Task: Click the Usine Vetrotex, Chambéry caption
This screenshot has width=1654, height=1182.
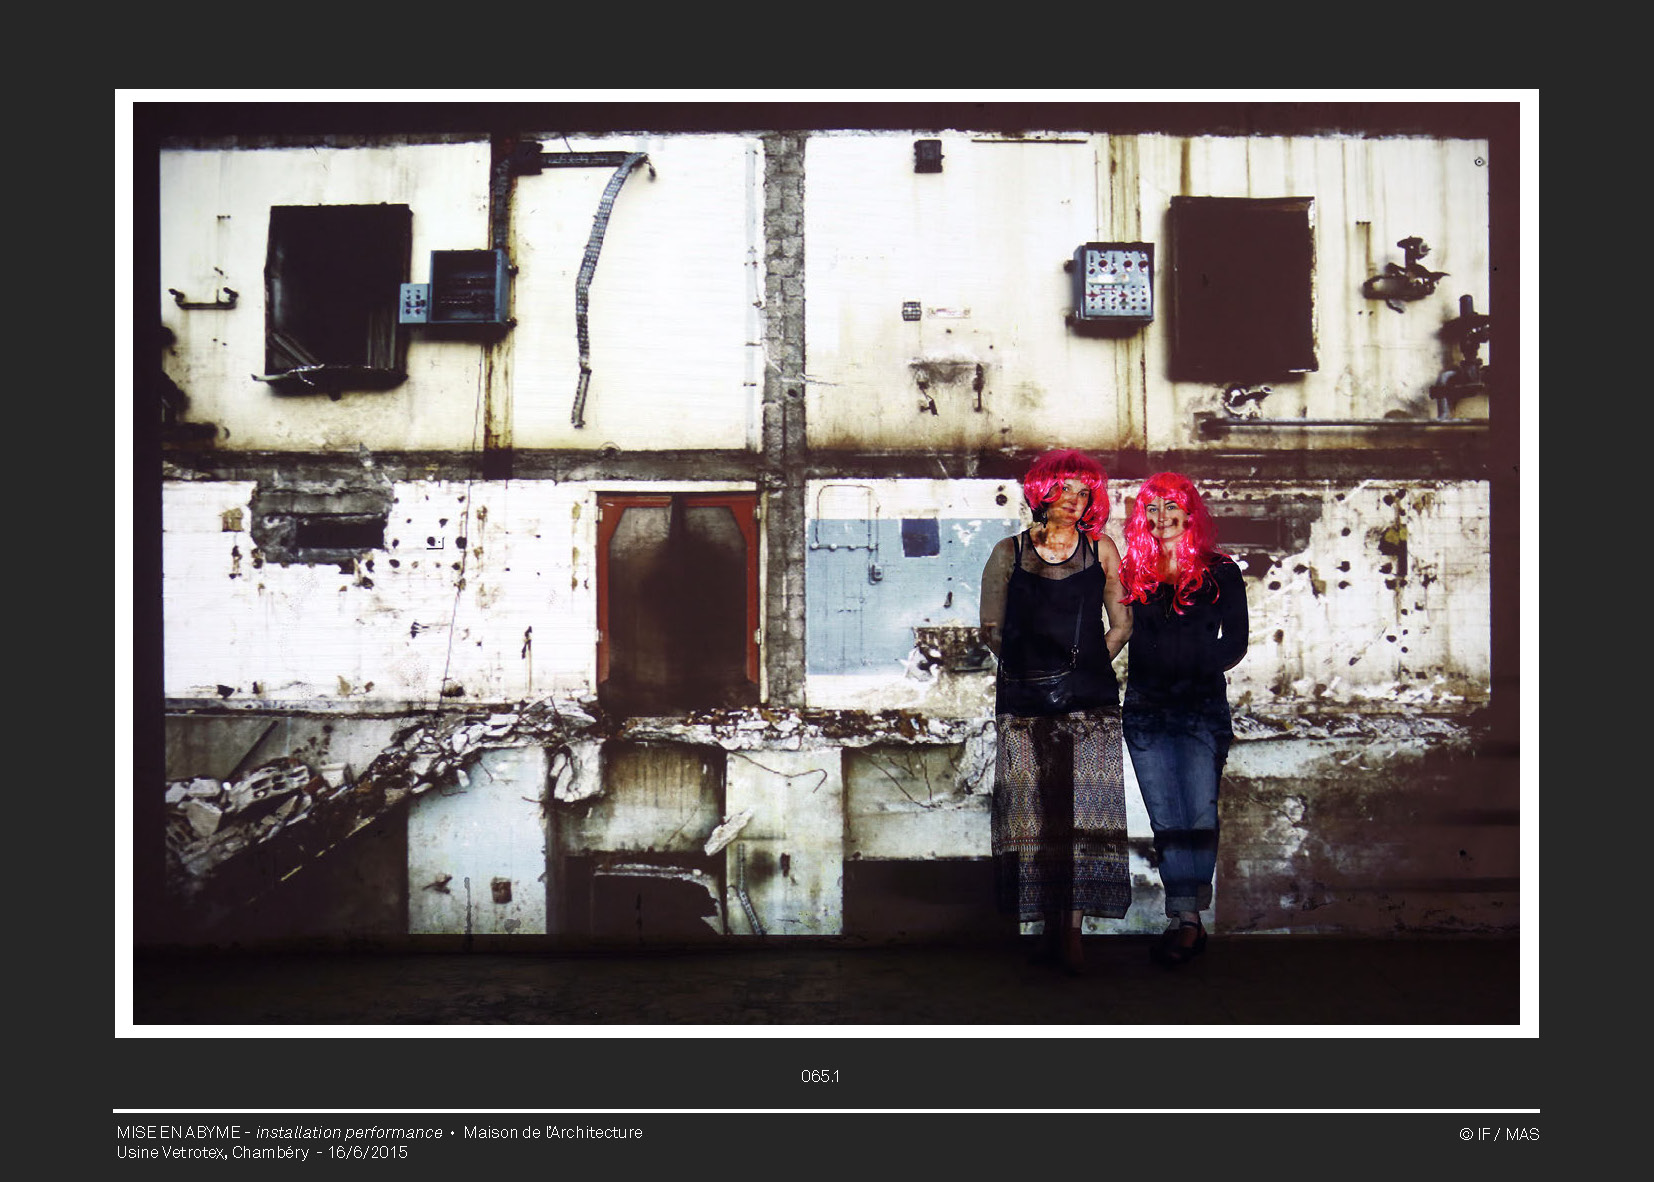Action: [x=212, y=1152]
